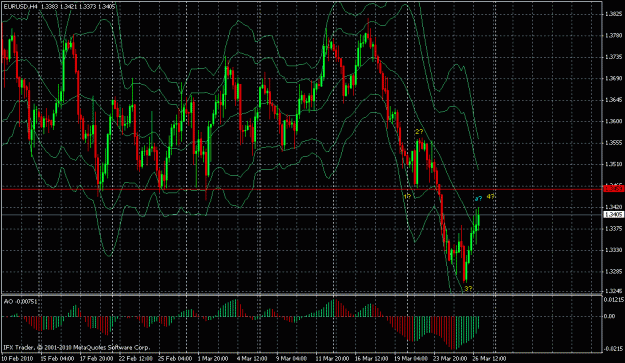Click the 19 Mar 04:00 date label
The image size is (625, 363).
tap(410, 358)
